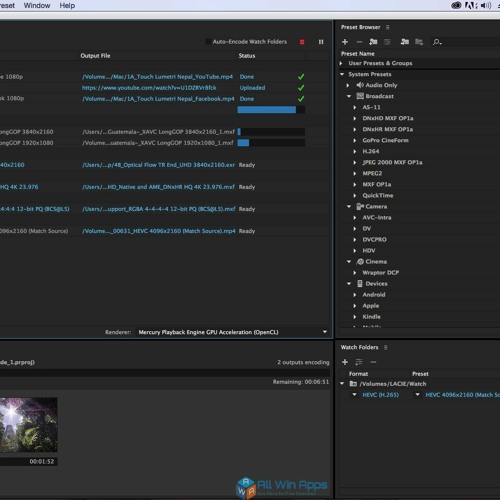The width and height of the screenshot is (500, 500).
Task: Click the large Facebook group encoding progress bar
Action: tap(271, 110)
